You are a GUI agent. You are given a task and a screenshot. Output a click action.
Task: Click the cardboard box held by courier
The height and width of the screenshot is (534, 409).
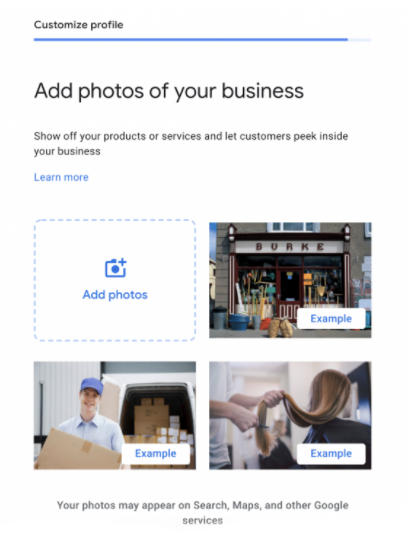[x=78, y=450]
